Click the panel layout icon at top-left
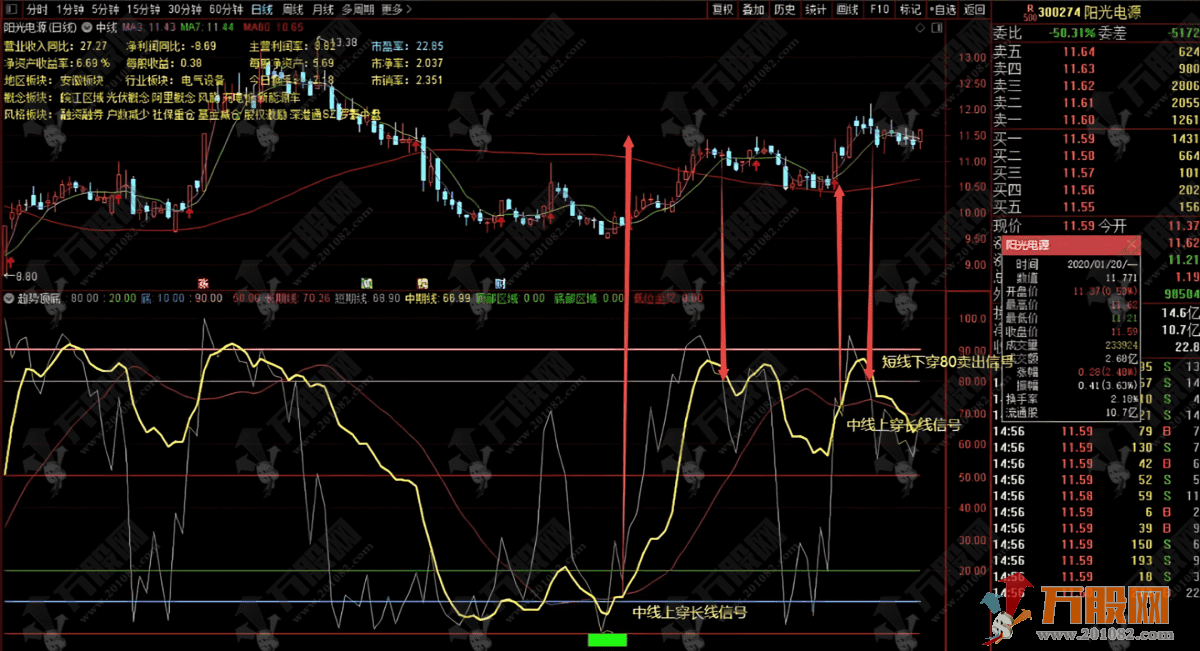Image resolution: width=1200 pixels, height=651 pixels. coord(11,10)
